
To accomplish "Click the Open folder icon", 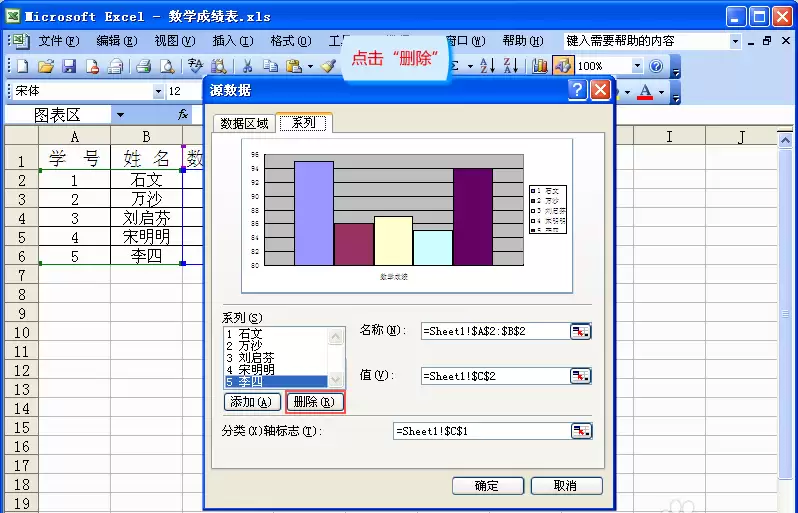I will tap(46, 66).
